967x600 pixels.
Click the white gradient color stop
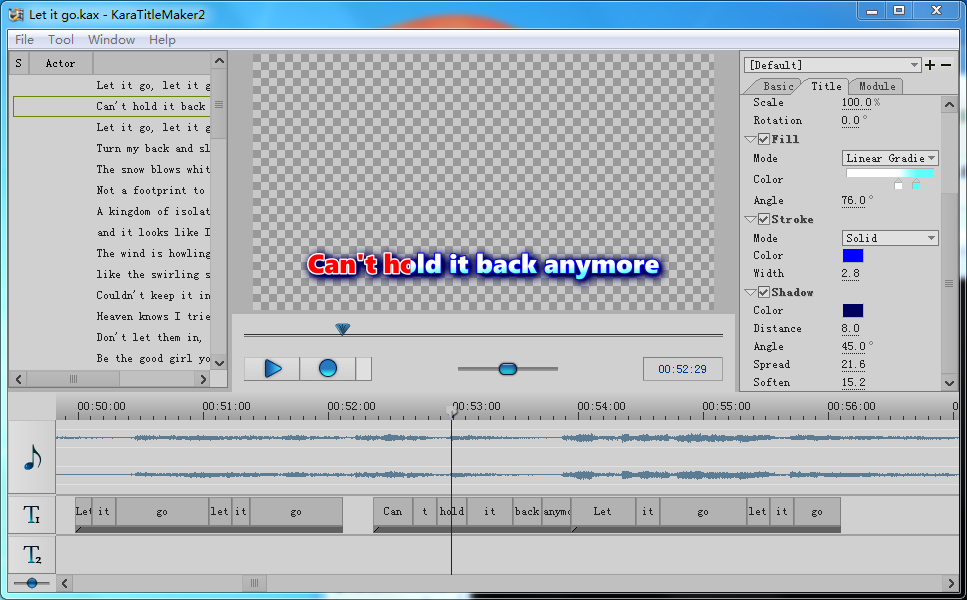pyautogui.click(x=898, y=184)
